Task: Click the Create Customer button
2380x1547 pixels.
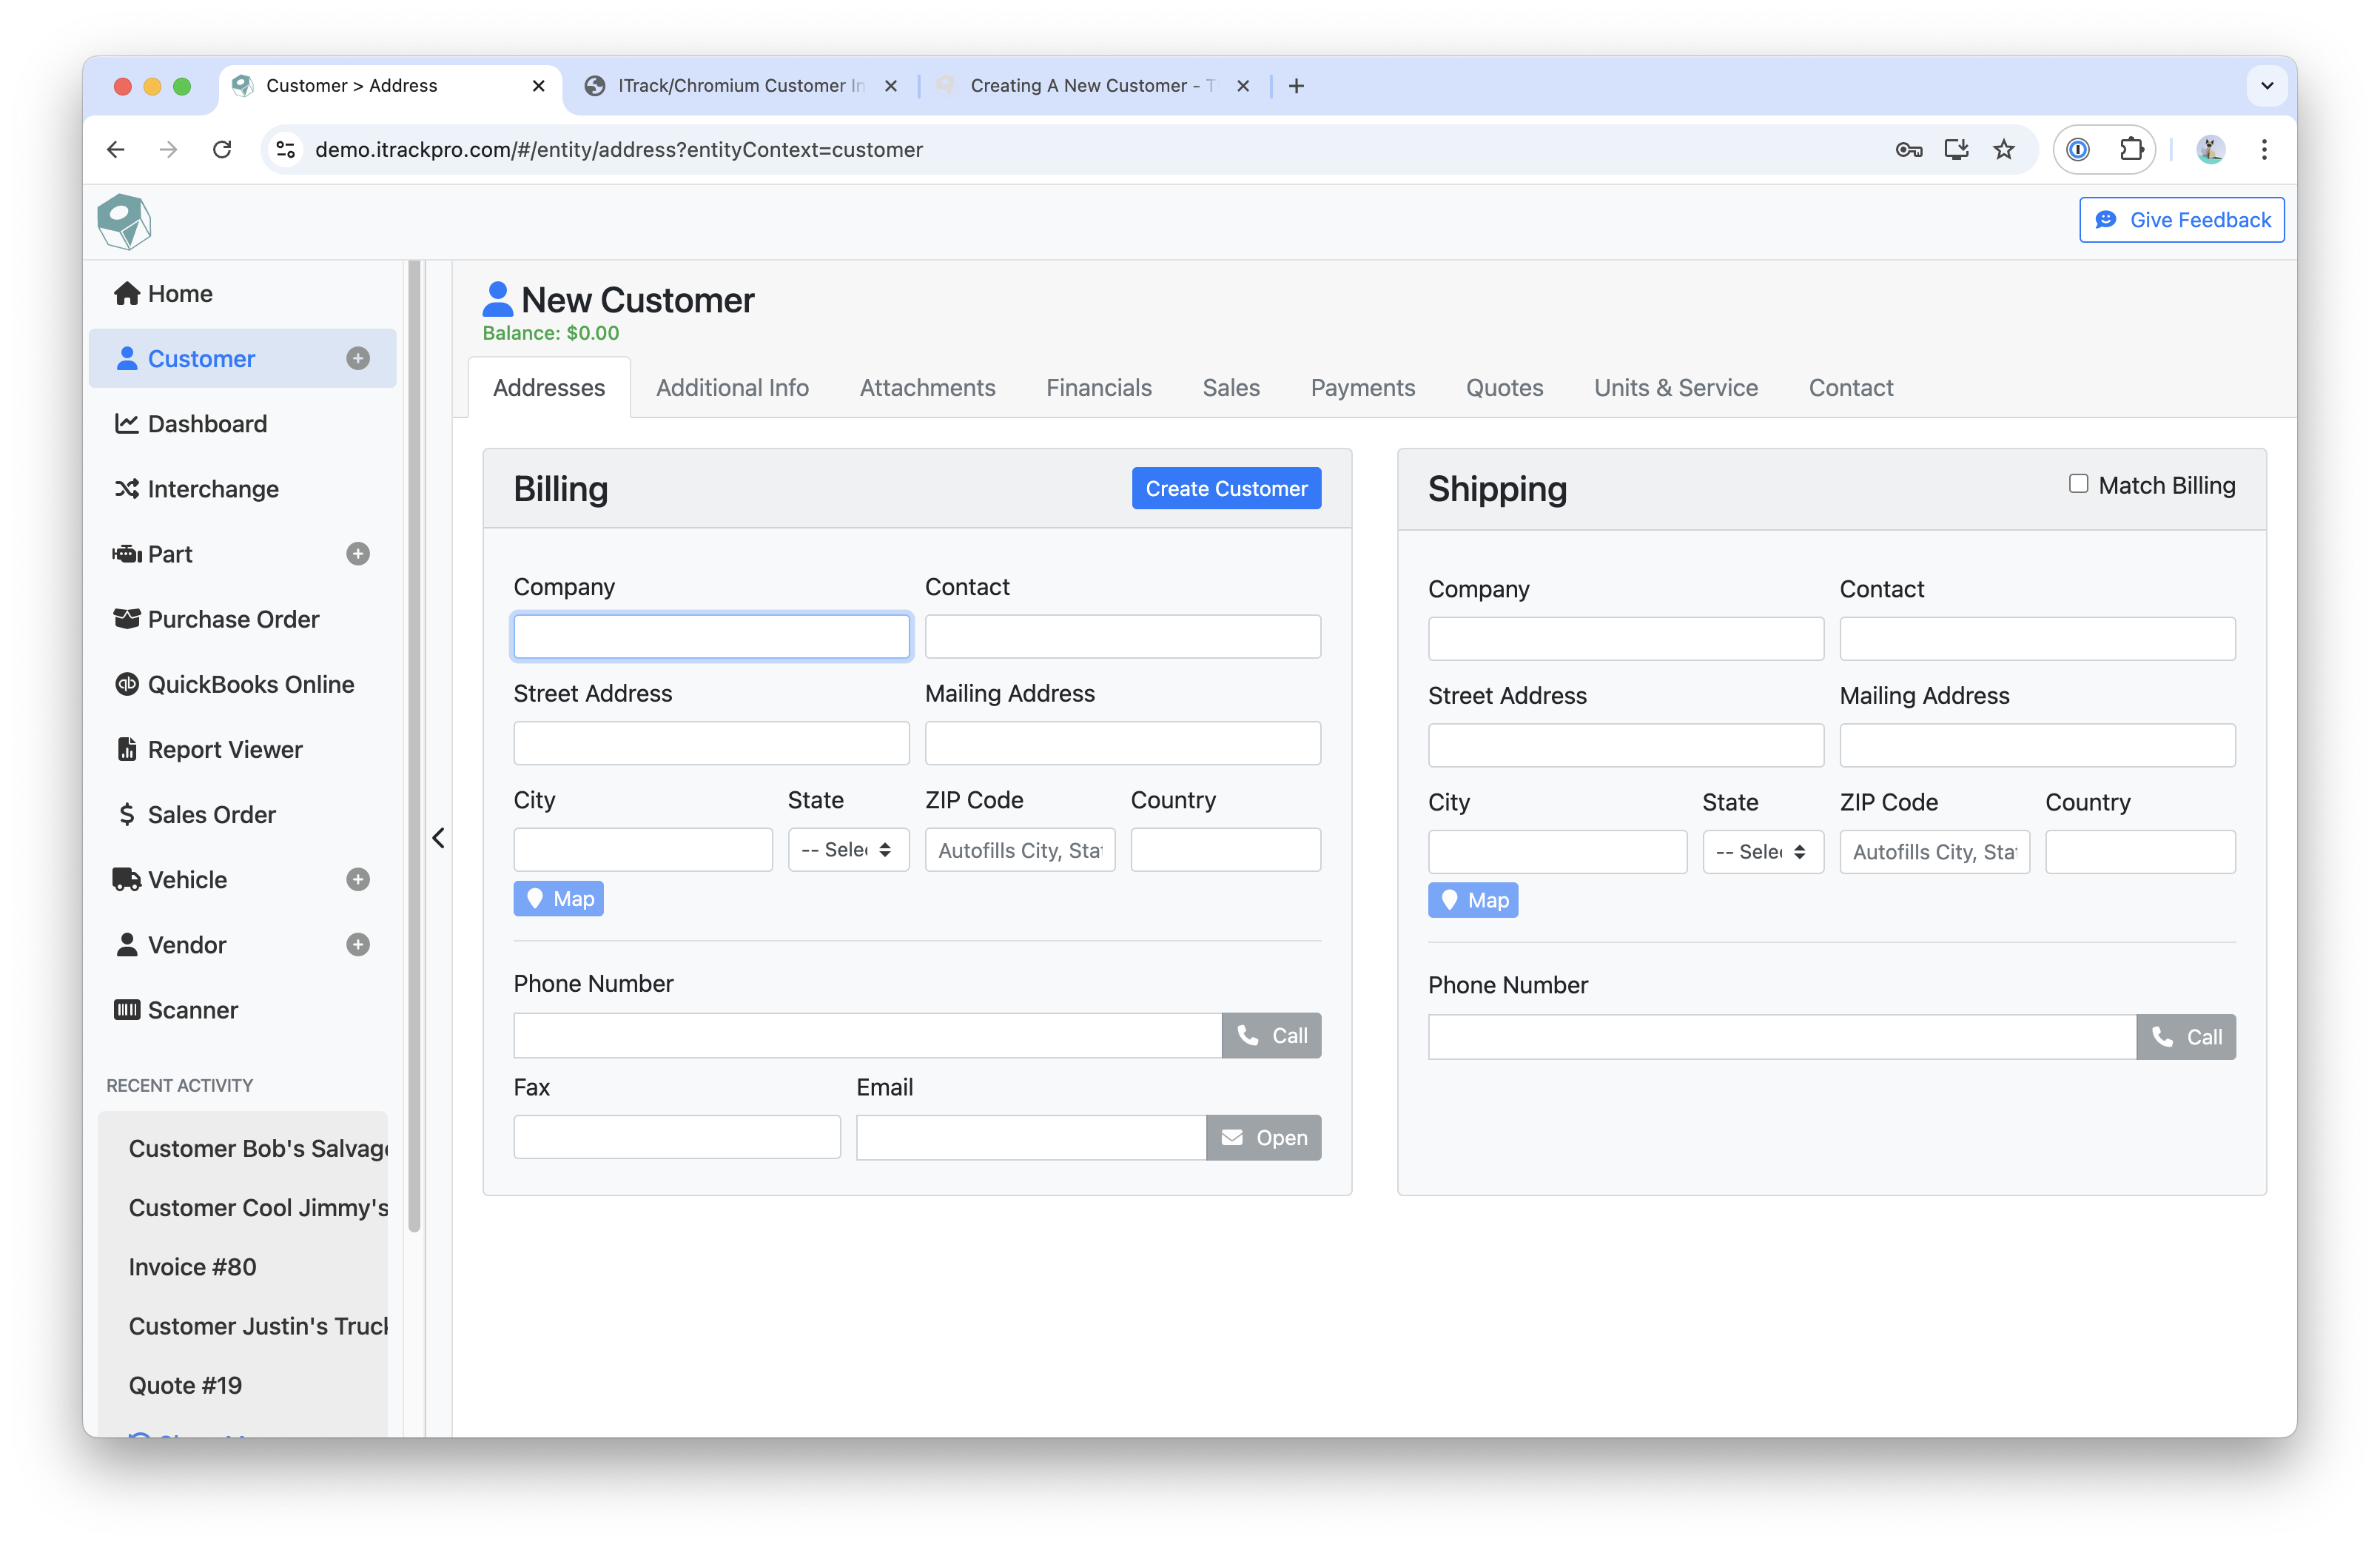Action: [1226, 489]
